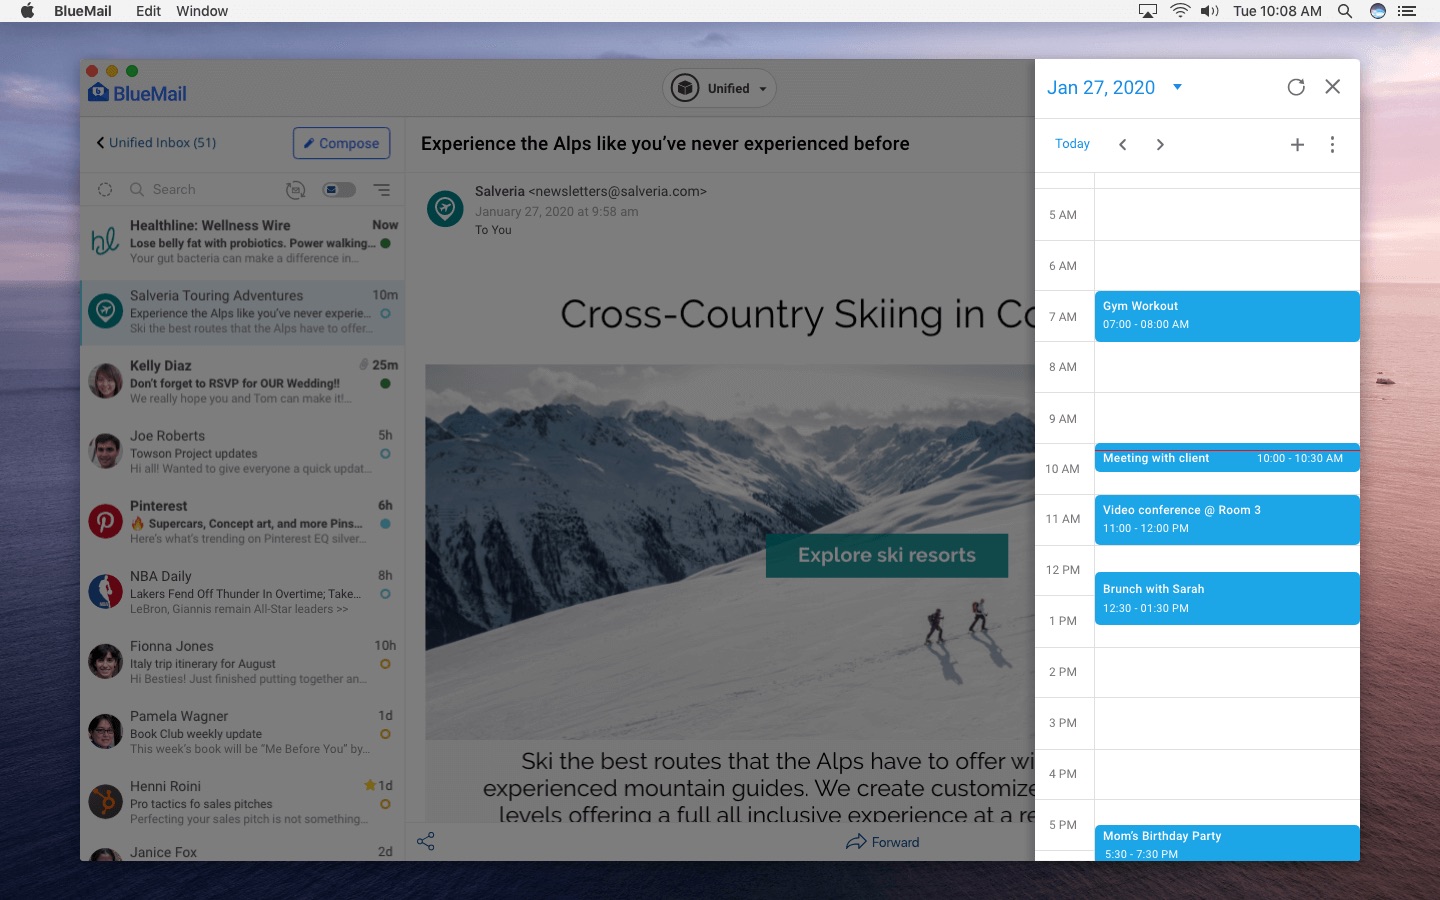Screen dimensions: 1440x900
Task: Add a new calendar event
Action: click(x=1297, y=144)
